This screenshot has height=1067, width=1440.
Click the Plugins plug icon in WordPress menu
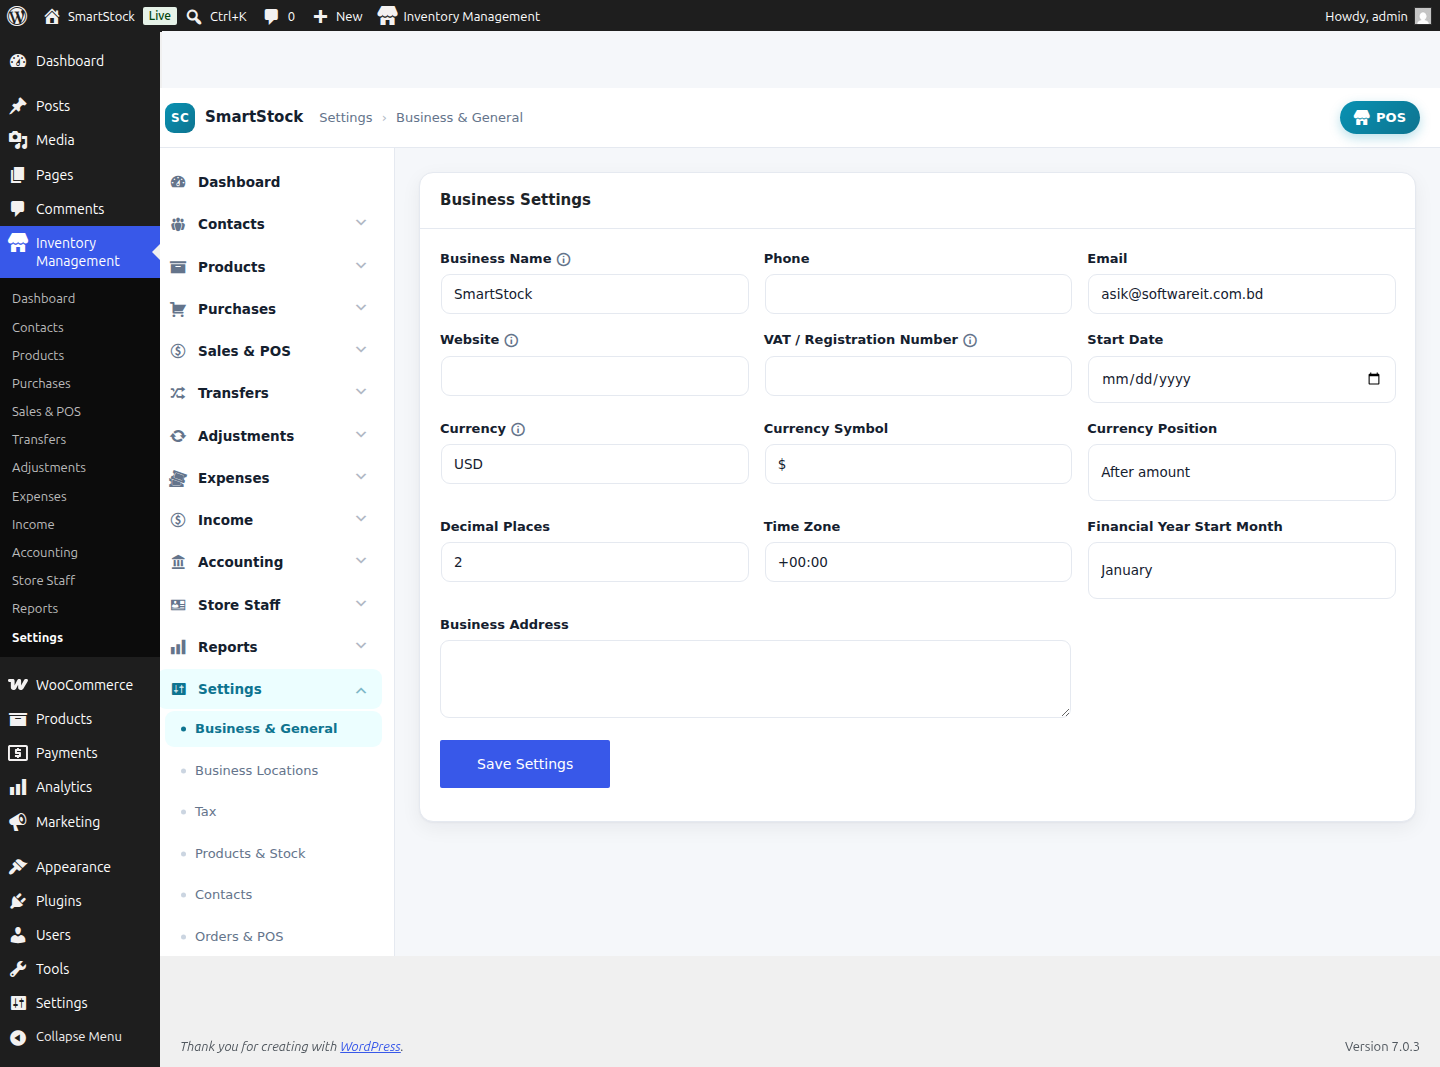coord(18,901)
